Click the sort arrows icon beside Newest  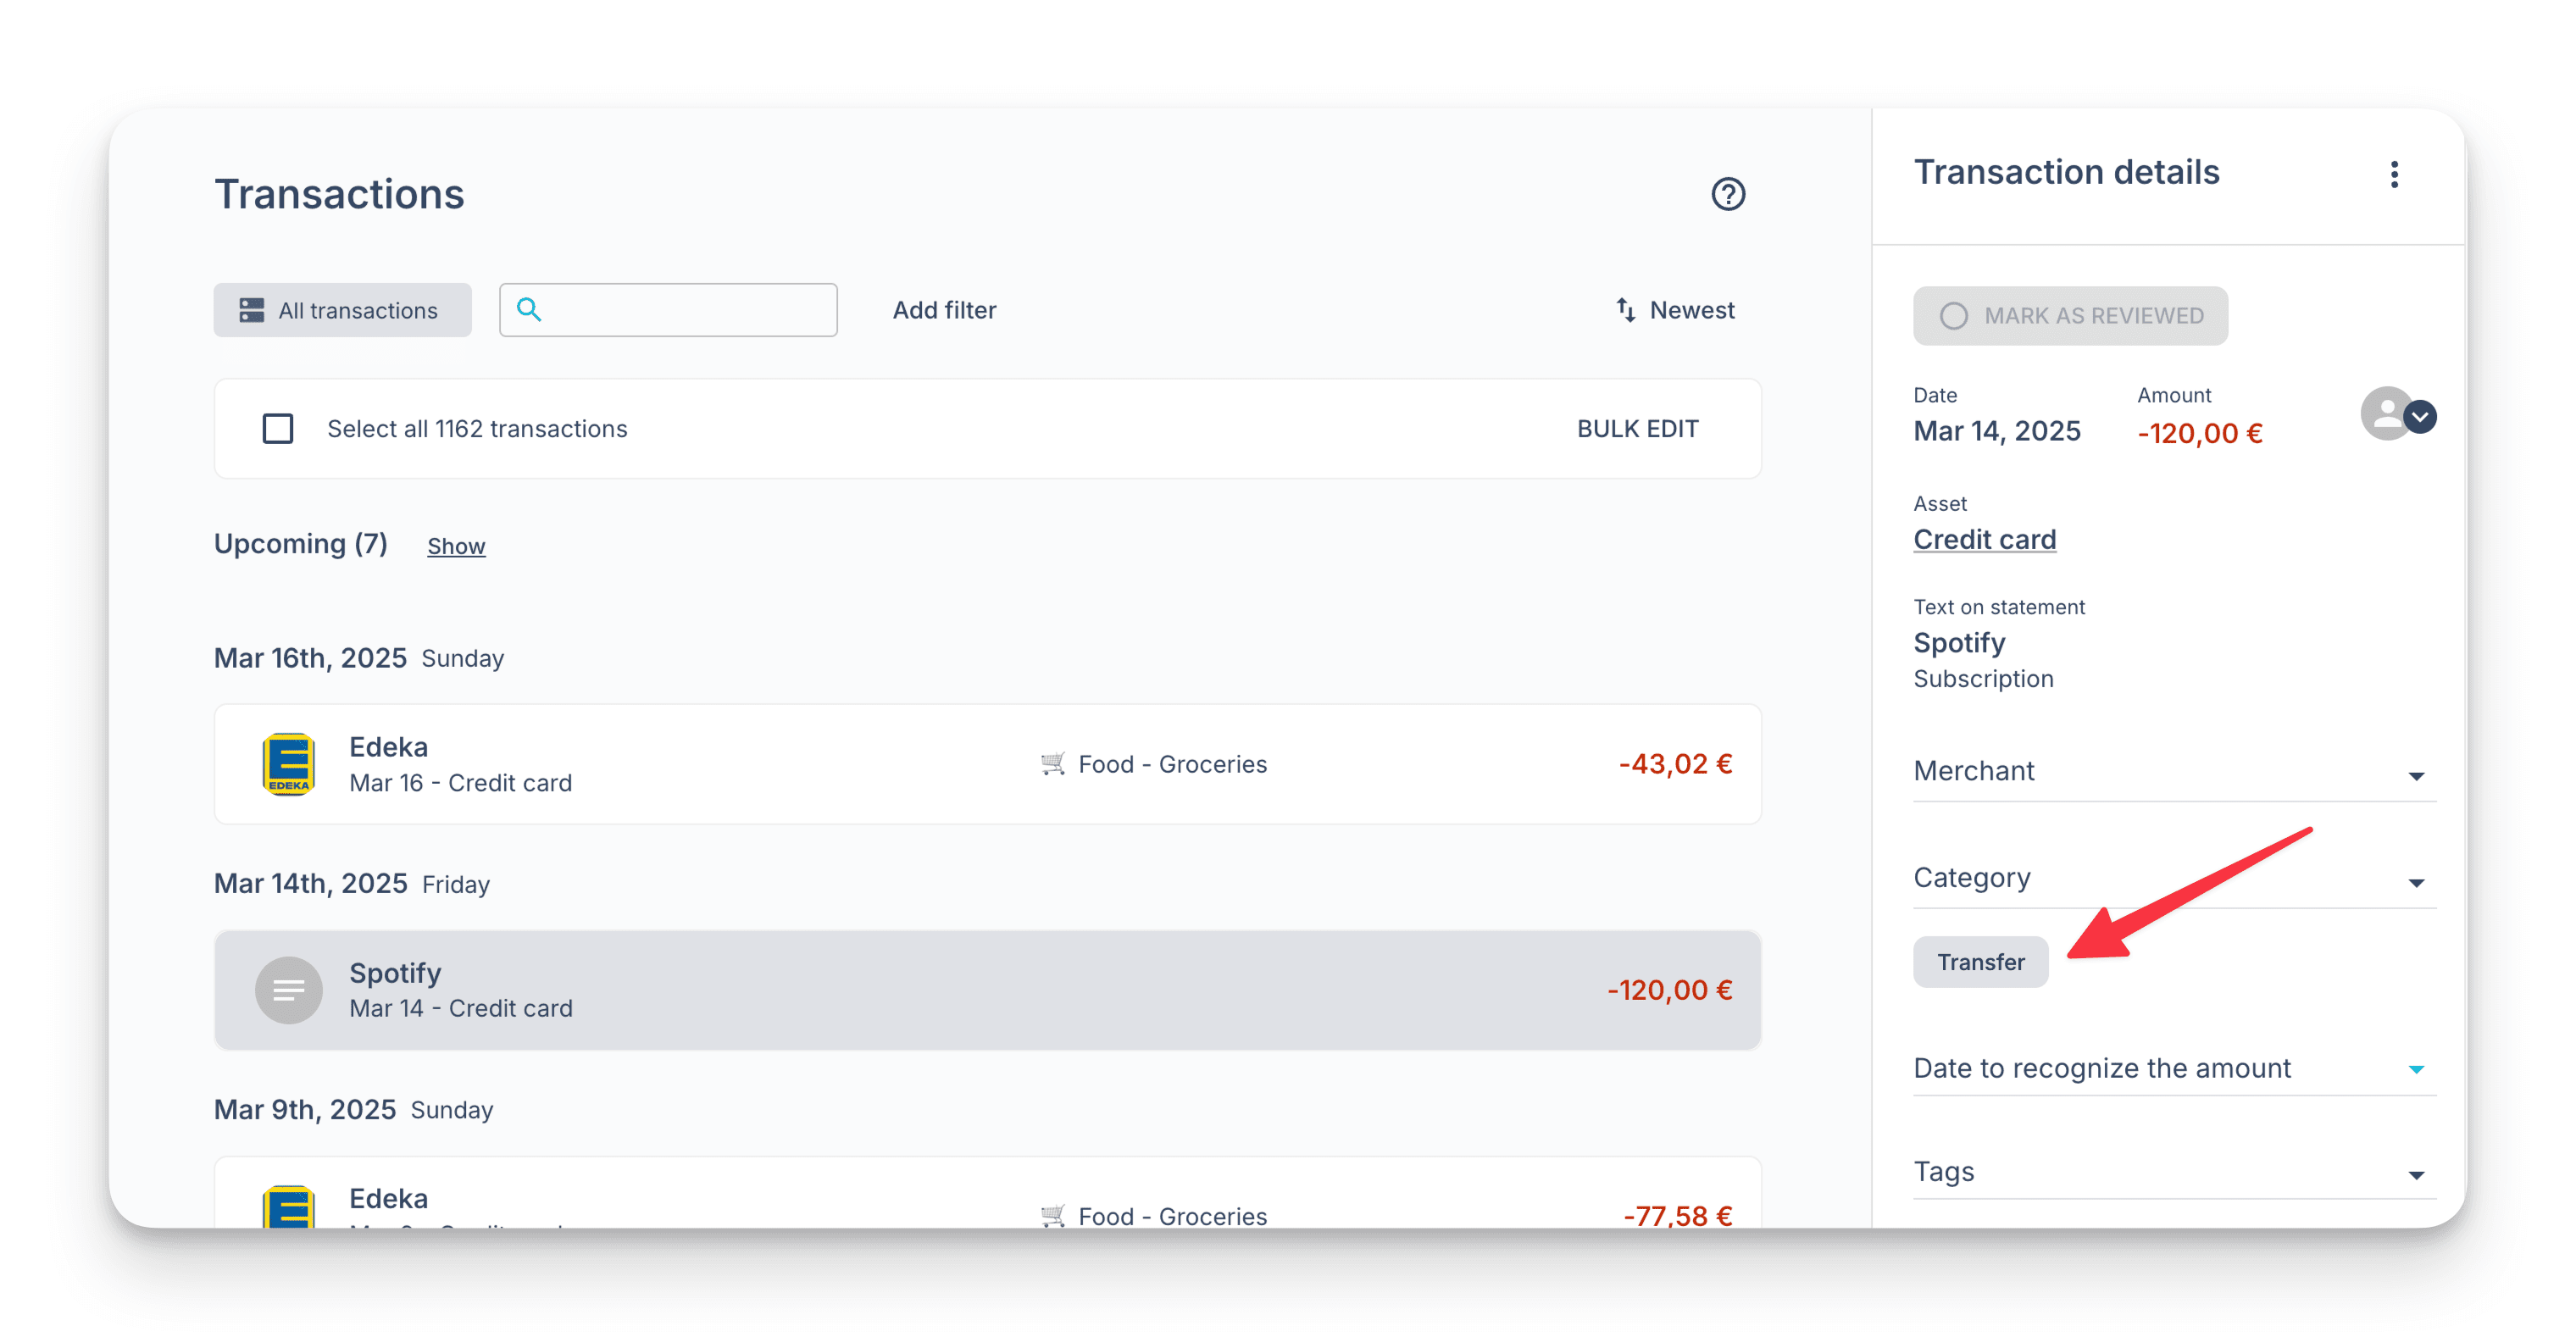tap(1626, 310)
